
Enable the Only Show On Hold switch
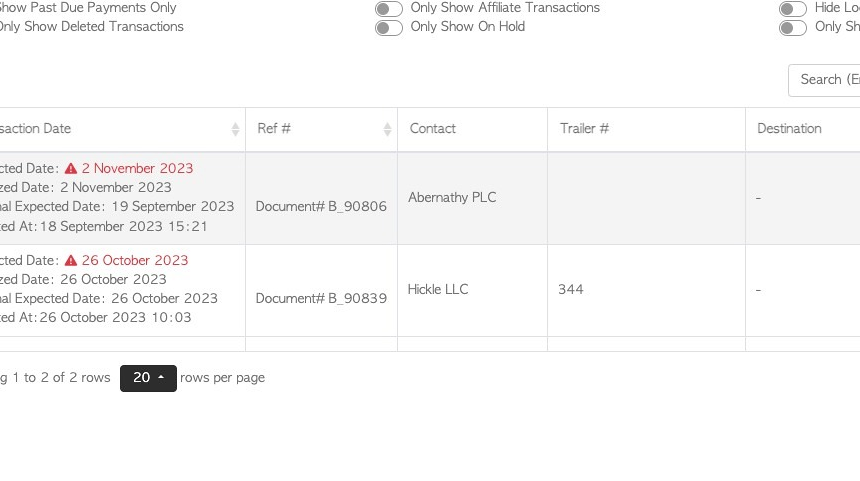pyautogui.click(x=389, y=28)
